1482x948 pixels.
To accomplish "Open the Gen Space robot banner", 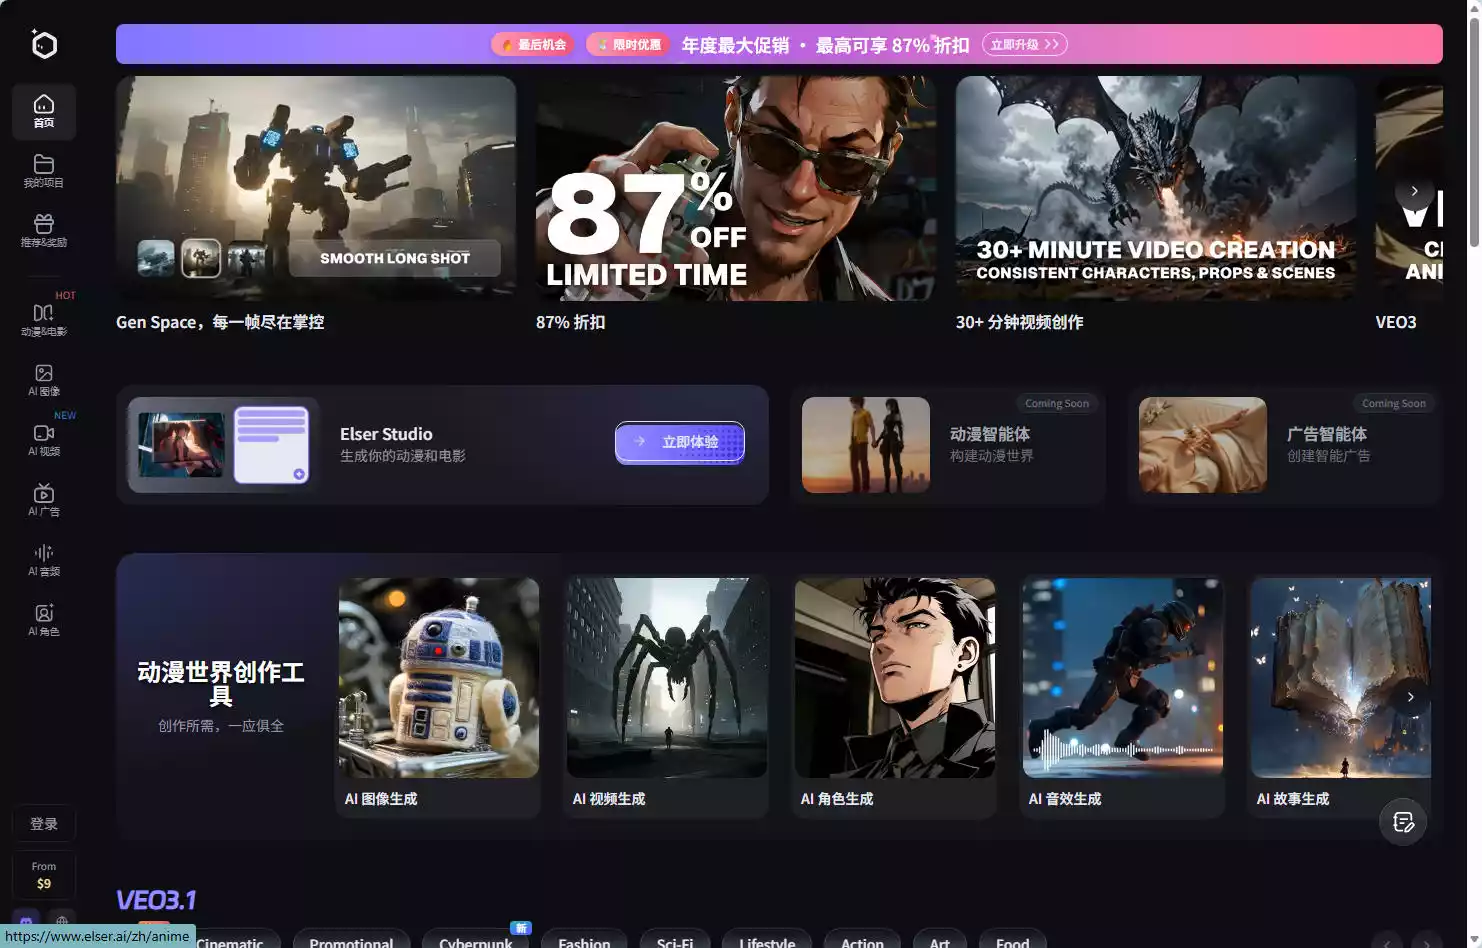I will pos(316,188).
